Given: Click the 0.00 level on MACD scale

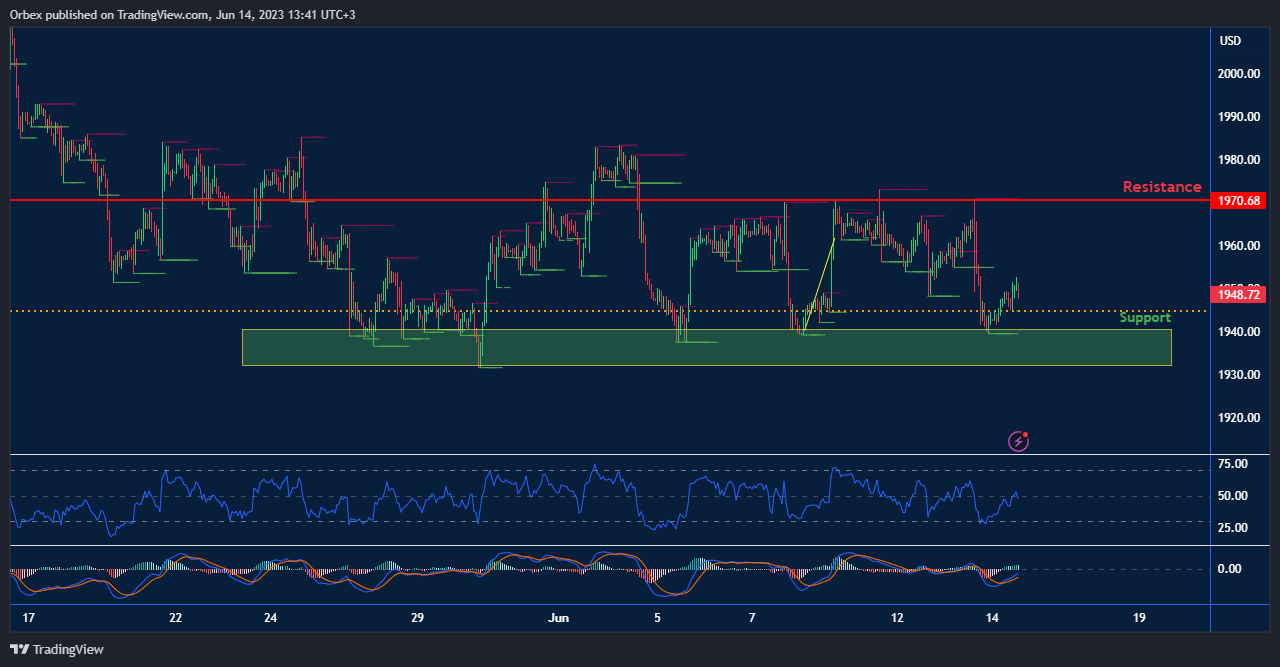Looking at the screenshot, I should point(1229,569).
